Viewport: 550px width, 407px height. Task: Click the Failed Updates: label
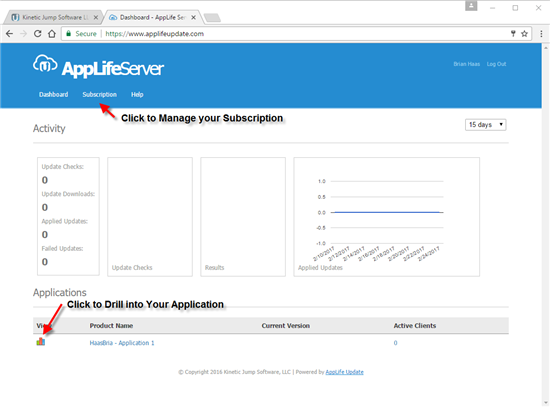[62, 248]
